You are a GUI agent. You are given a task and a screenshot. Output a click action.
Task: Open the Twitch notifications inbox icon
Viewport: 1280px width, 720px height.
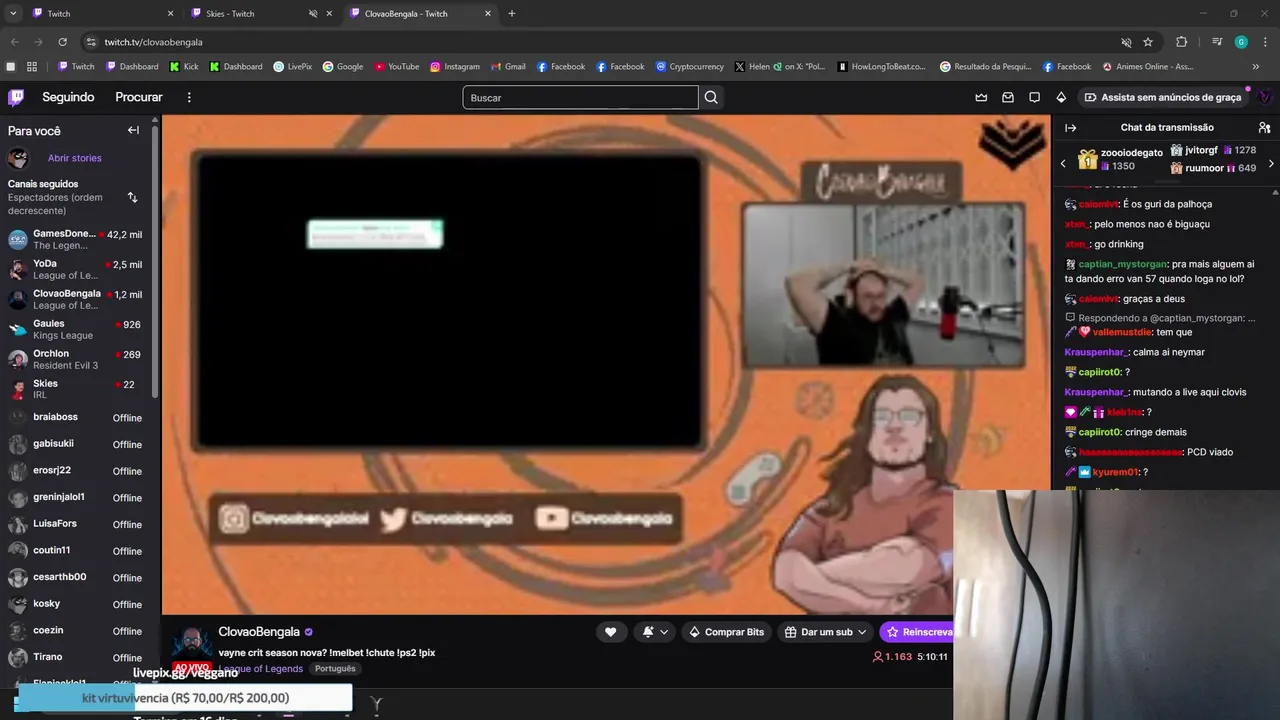1008,97
